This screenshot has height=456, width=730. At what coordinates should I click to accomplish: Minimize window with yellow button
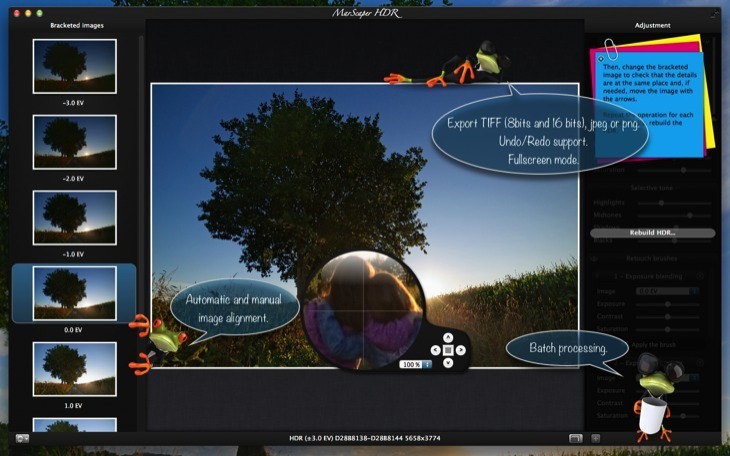28,14
